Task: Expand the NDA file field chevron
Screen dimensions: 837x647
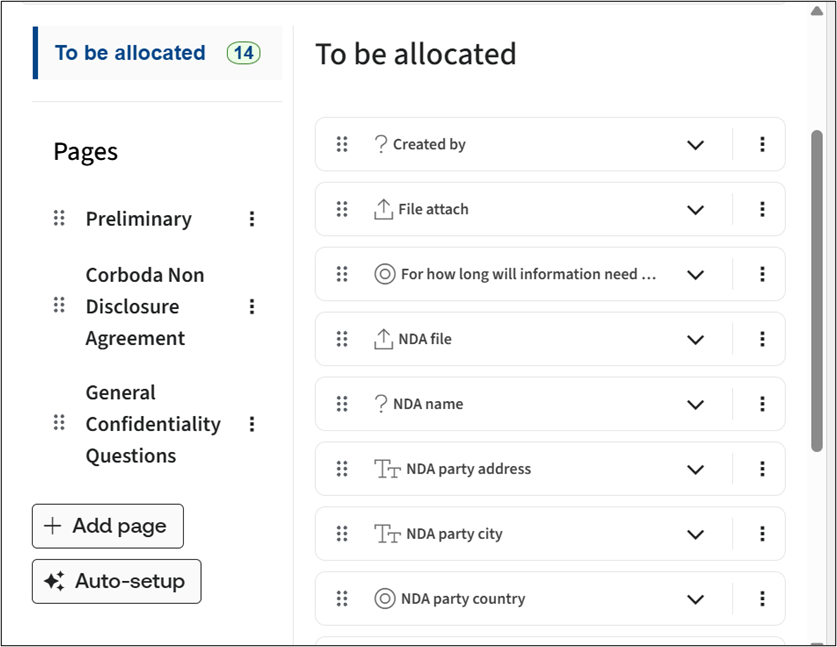Action: [x=696, y=339]
